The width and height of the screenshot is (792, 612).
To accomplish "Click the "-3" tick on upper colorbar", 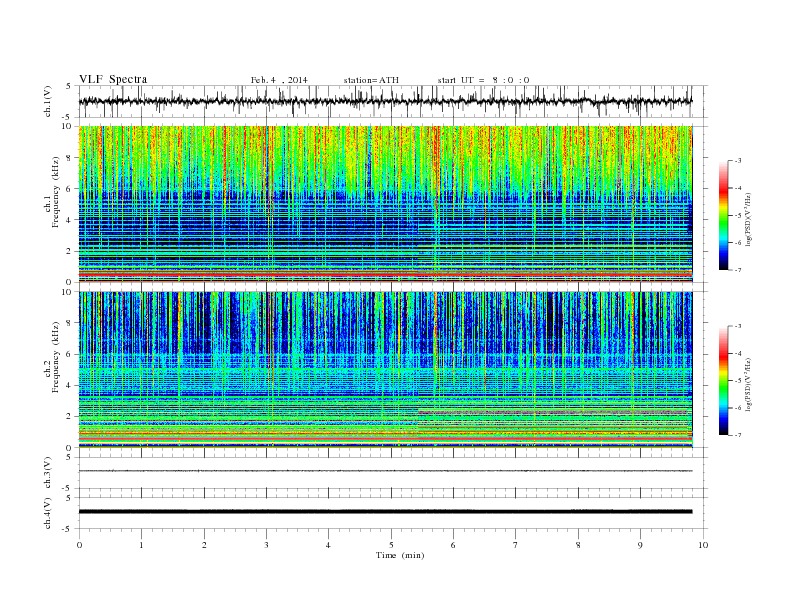I will click(x=738, y=161).
